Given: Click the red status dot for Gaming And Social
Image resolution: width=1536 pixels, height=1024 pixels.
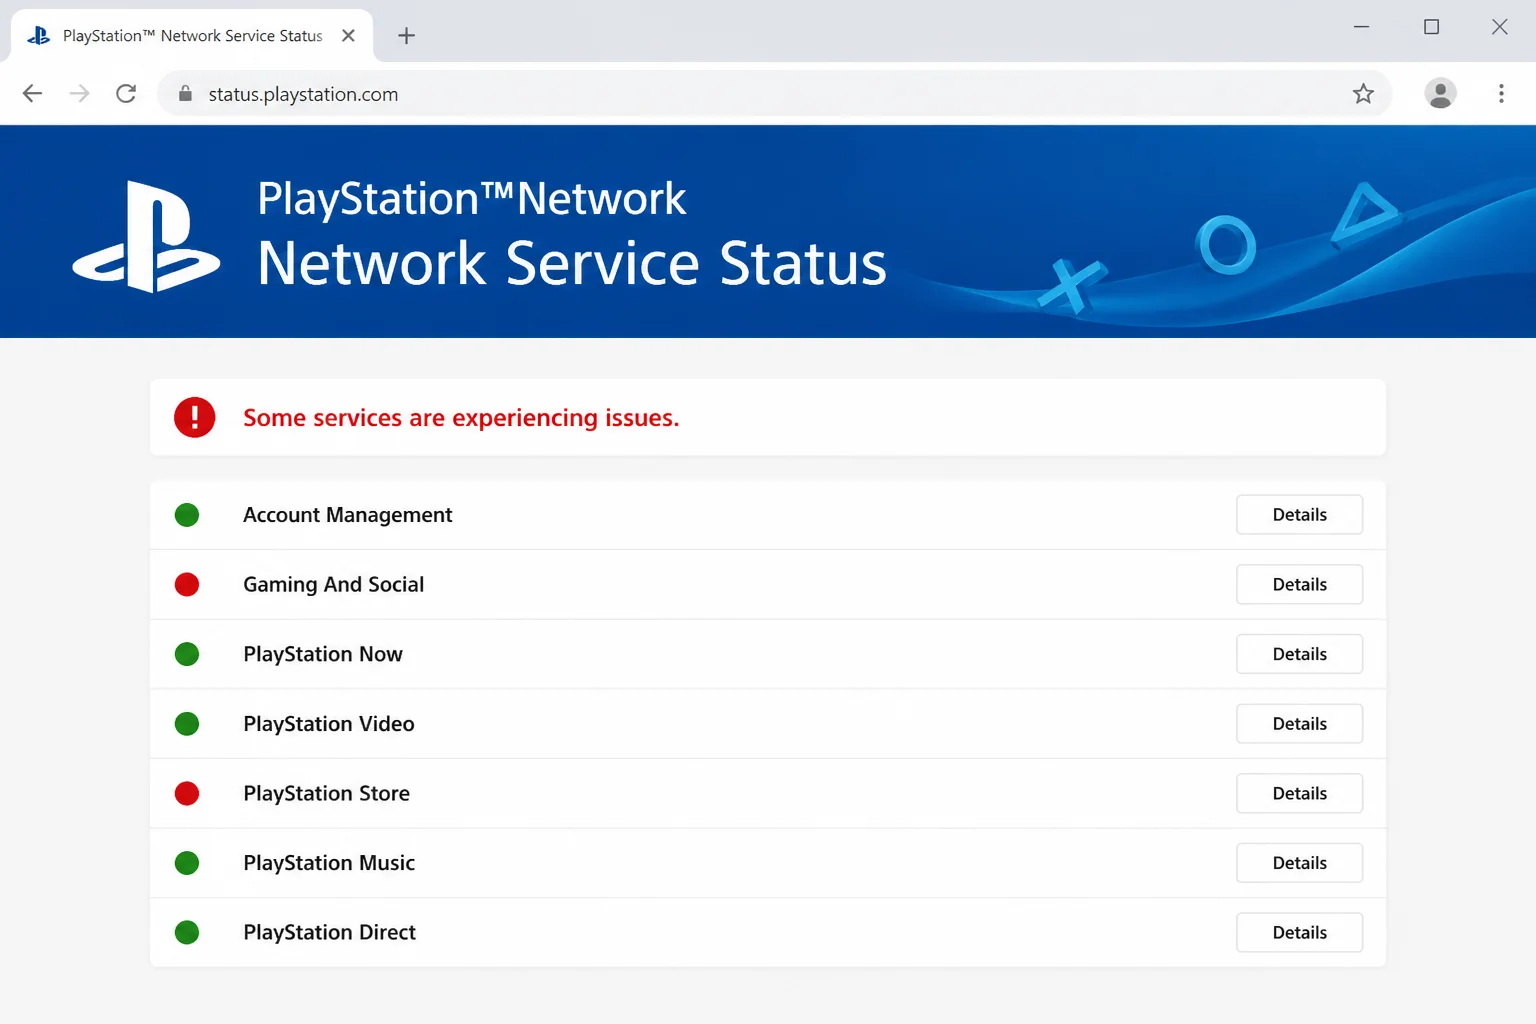Looking at the screenshot, I should click(187, 584).
